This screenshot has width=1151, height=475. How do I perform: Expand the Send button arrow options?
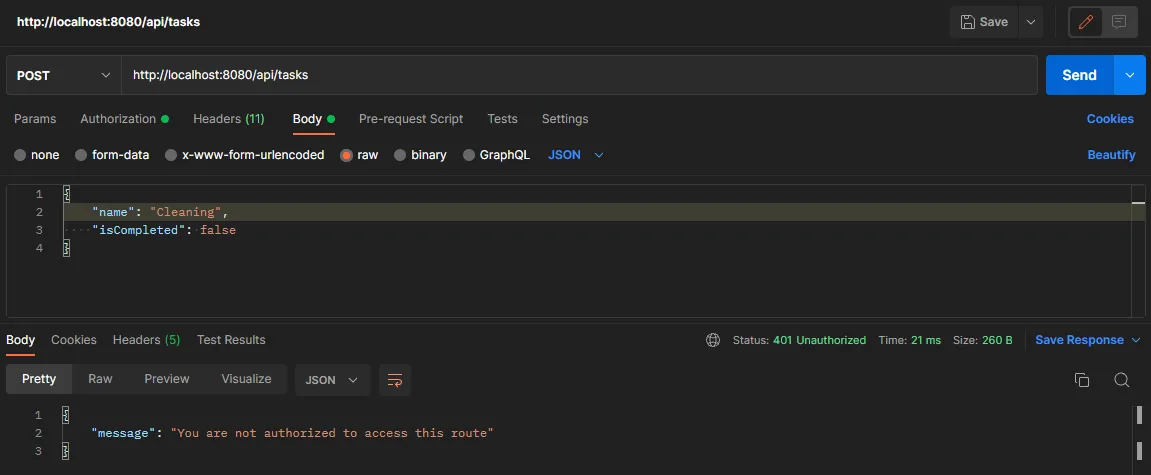click(1131, 75)
